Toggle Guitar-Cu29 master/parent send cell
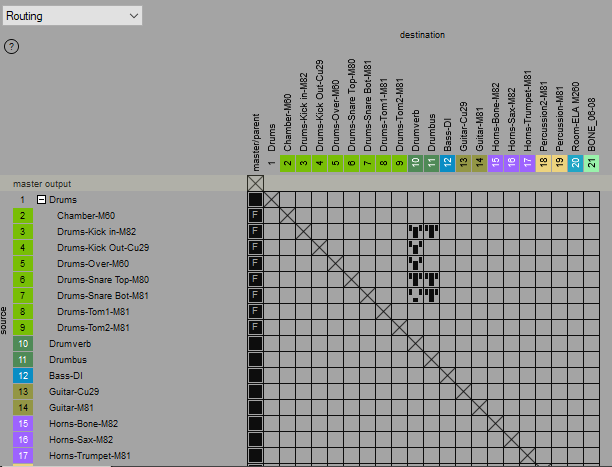612x467 pixels. click(256, 392)
